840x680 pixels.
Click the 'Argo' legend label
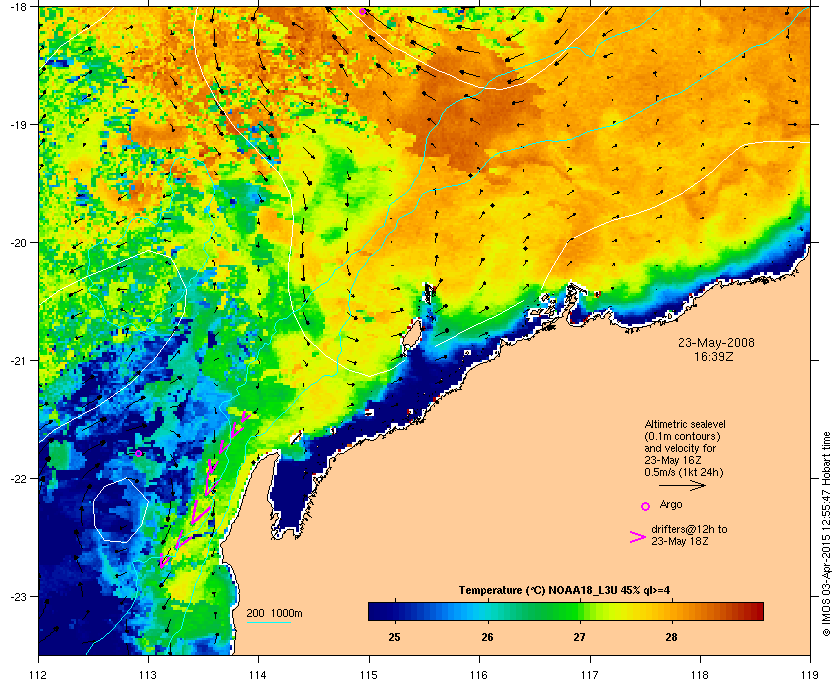671,505
